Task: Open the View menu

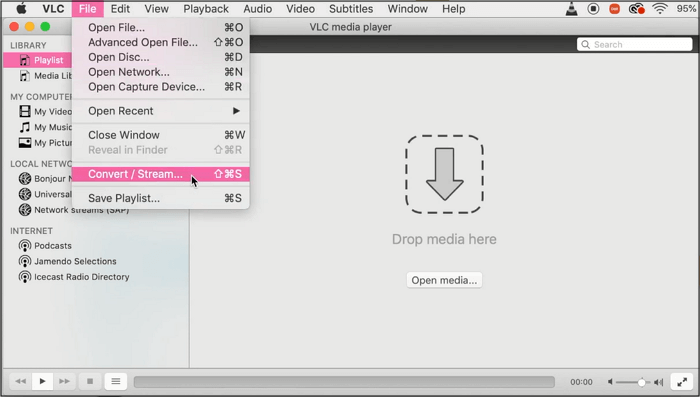Action: (156, 8)
